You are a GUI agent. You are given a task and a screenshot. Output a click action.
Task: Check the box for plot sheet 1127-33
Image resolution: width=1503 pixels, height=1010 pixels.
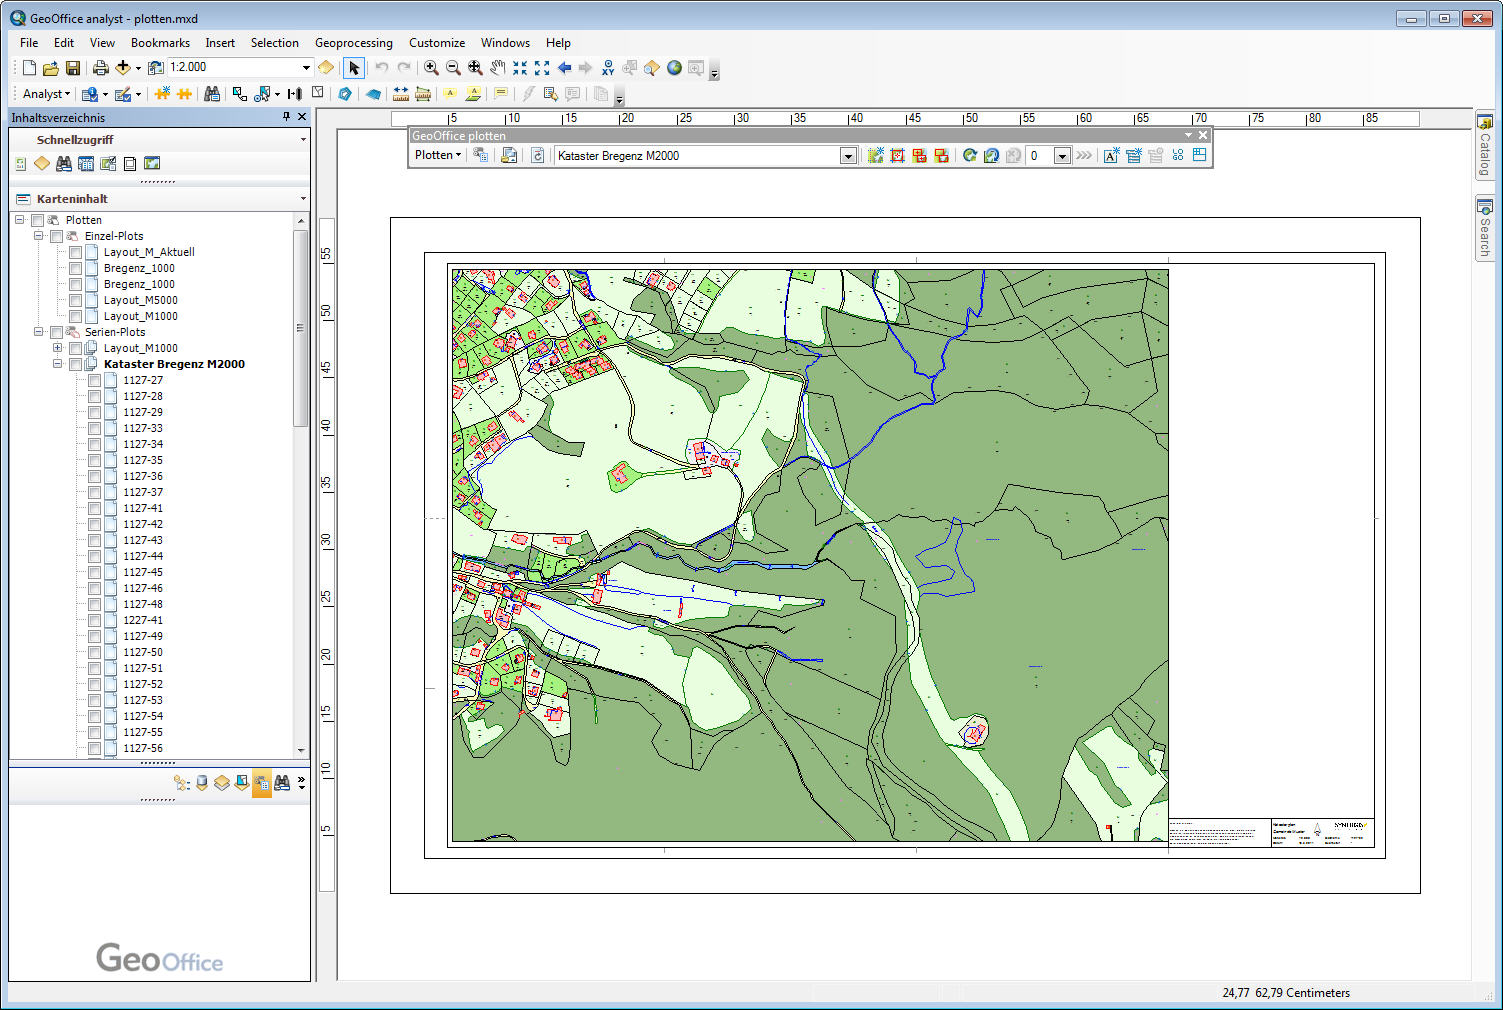tap(94, 428)
